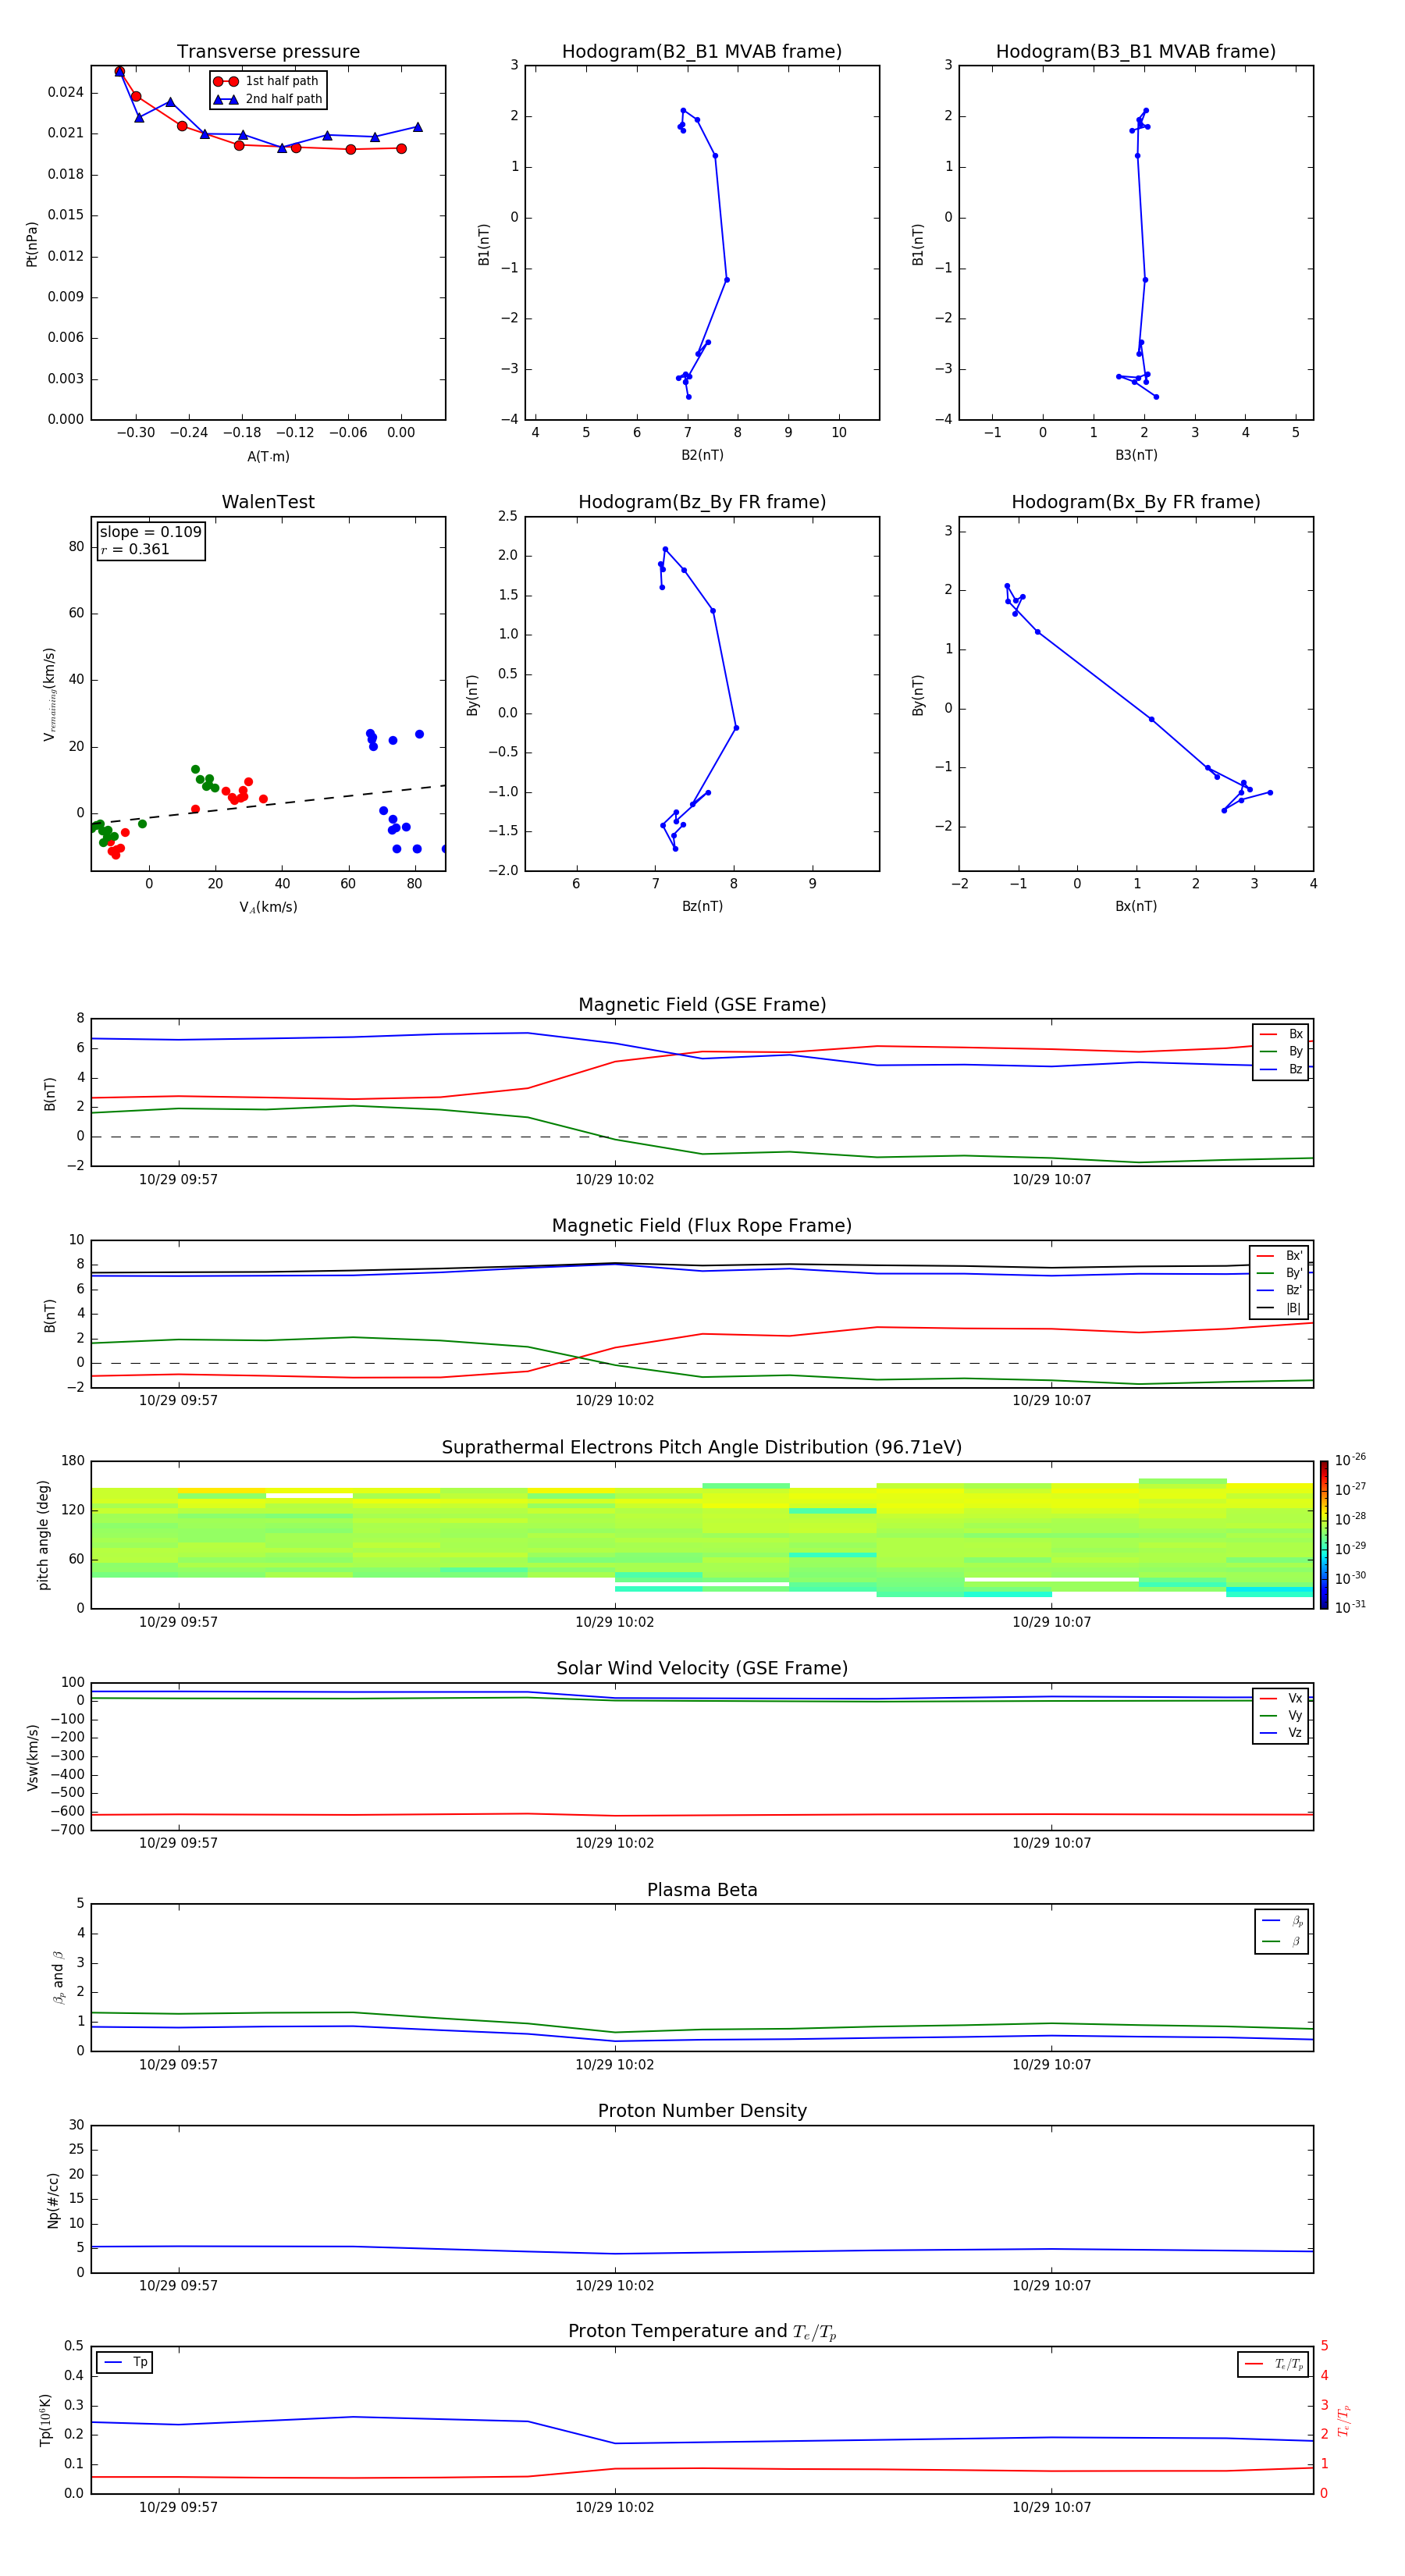Screen dimensions: 1405x2576
Task: Click the Plasma Beta legend box
Action: [1282, 1931]
